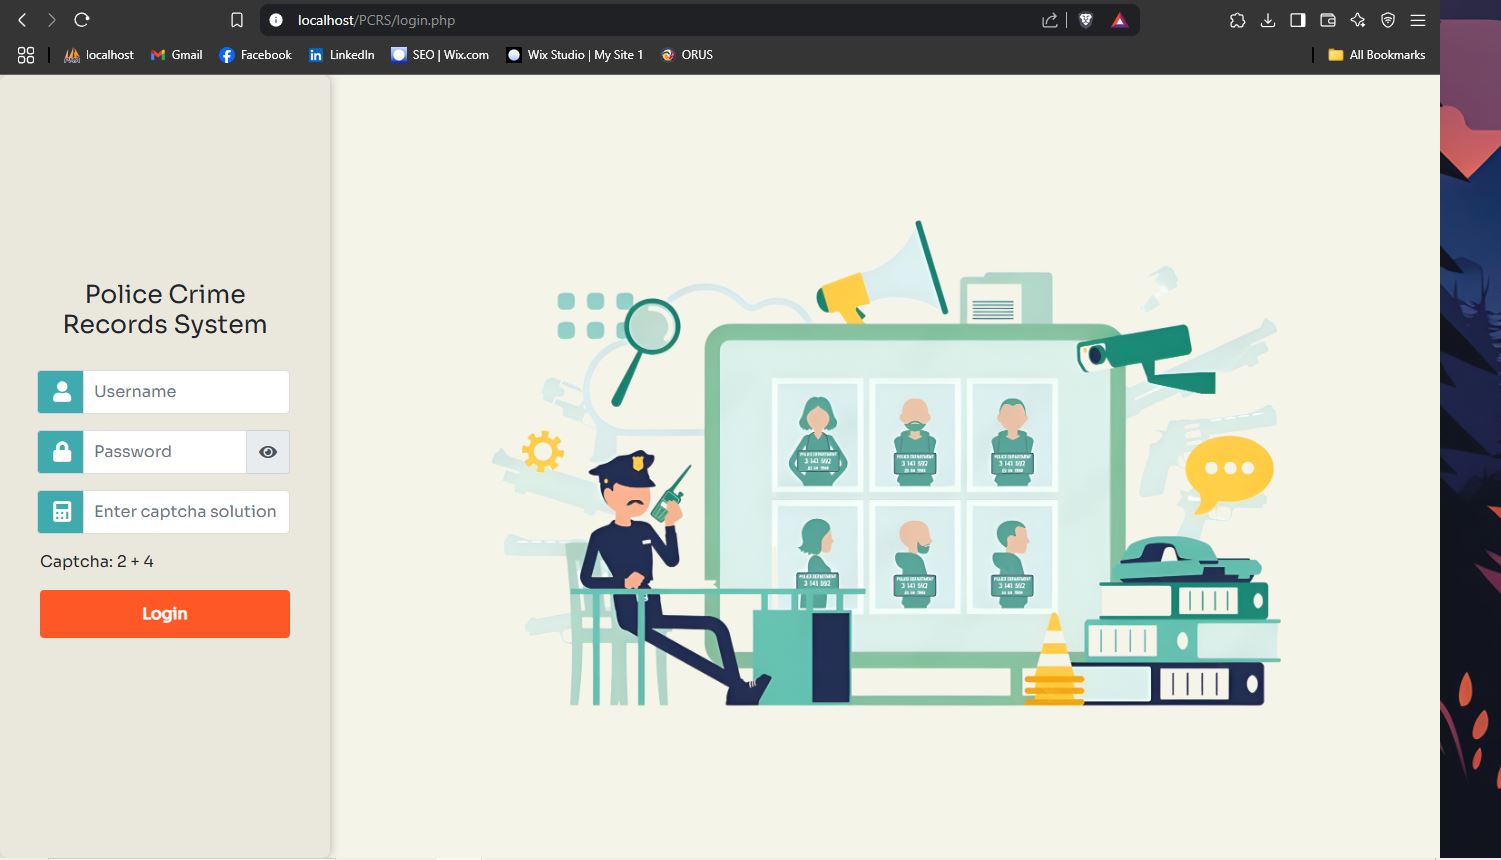
Task: Click the user icon beside Username
Action: point(61,392)
